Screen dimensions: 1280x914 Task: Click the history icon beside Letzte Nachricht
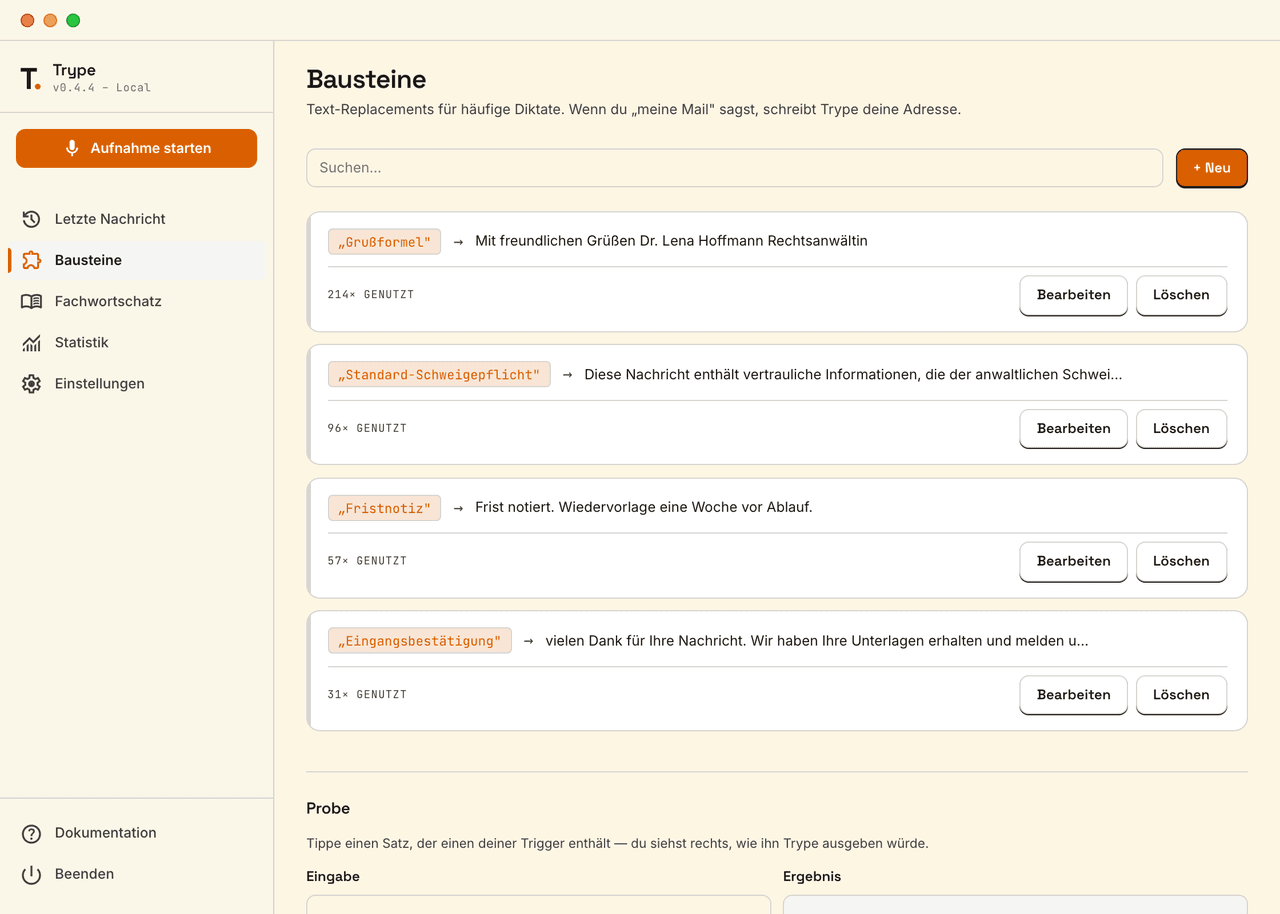[x=31, y=219]
